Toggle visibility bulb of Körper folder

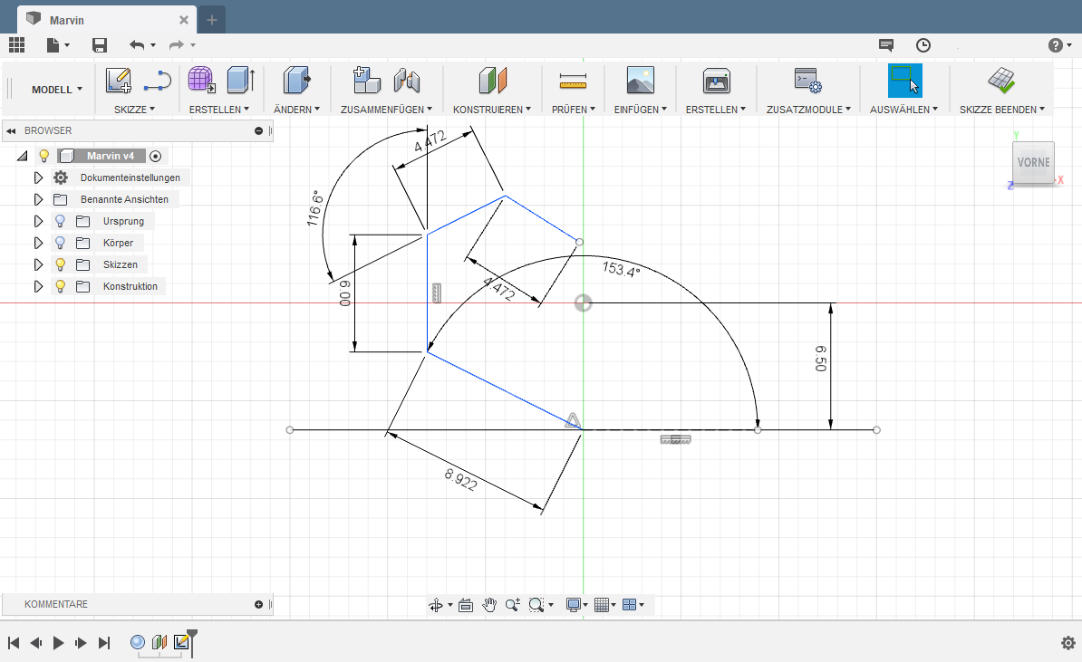[x=60, y=243]
